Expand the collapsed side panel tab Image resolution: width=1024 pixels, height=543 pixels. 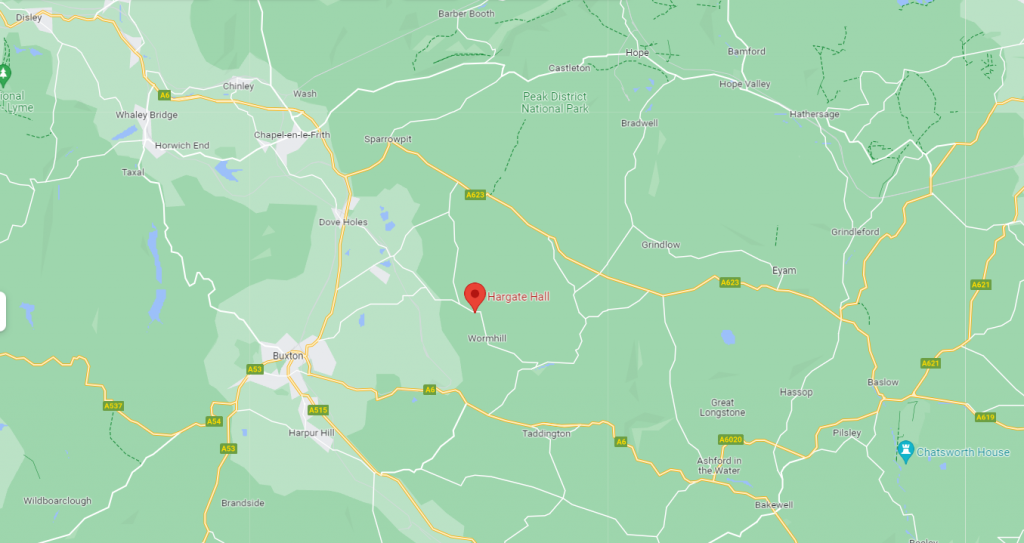pyautogui.click(x=3, y=312)
